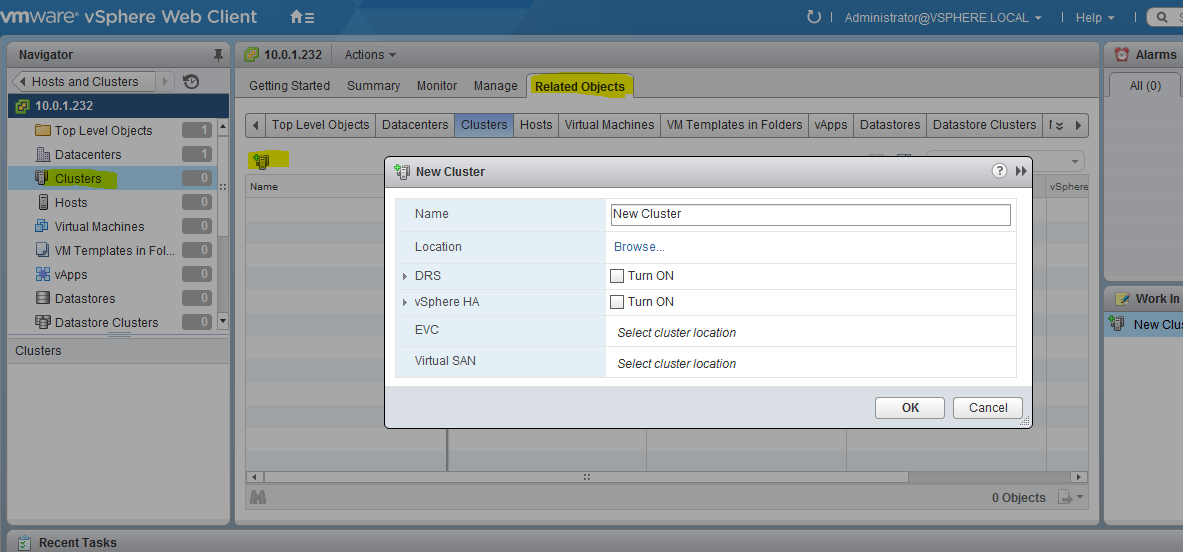Click the Hosts server icon in Navigator
This screenshot has height=552, width=1183.
pyautogui.click(x=43, y=202)
